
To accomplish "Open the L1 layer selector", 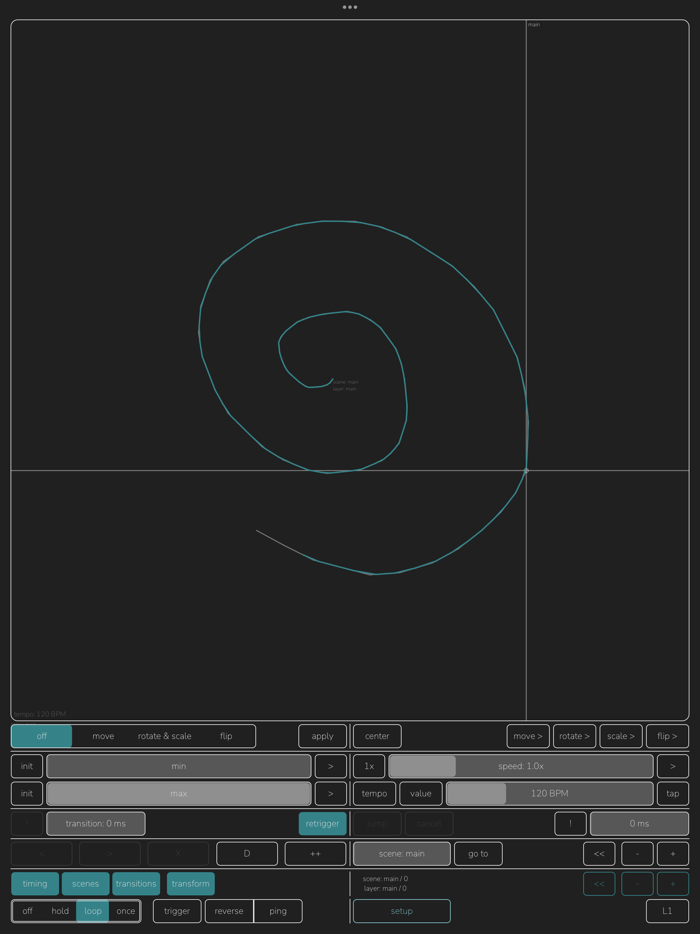I will (x=667, y=911).
